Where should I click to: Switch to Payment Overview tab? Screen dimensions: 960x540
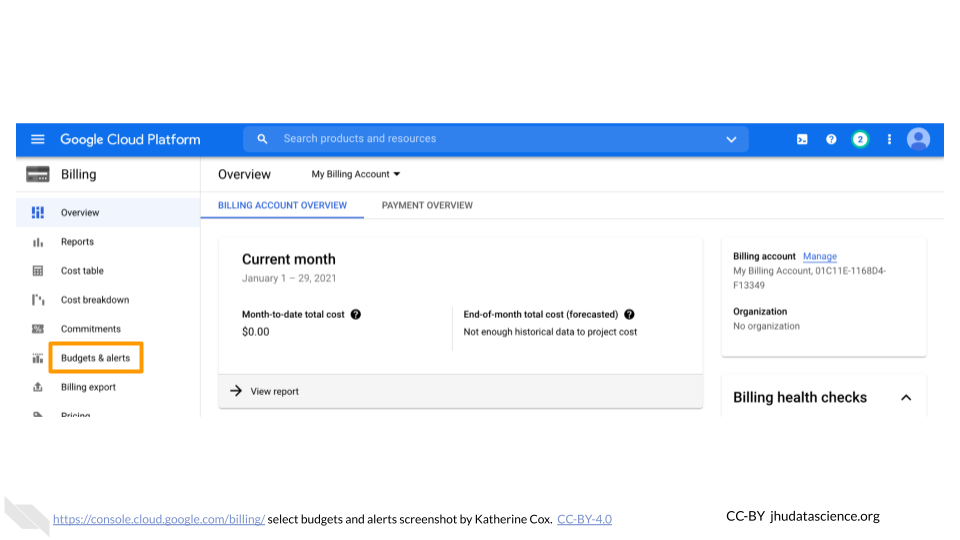pyautogui.click(x=427, y=205)
